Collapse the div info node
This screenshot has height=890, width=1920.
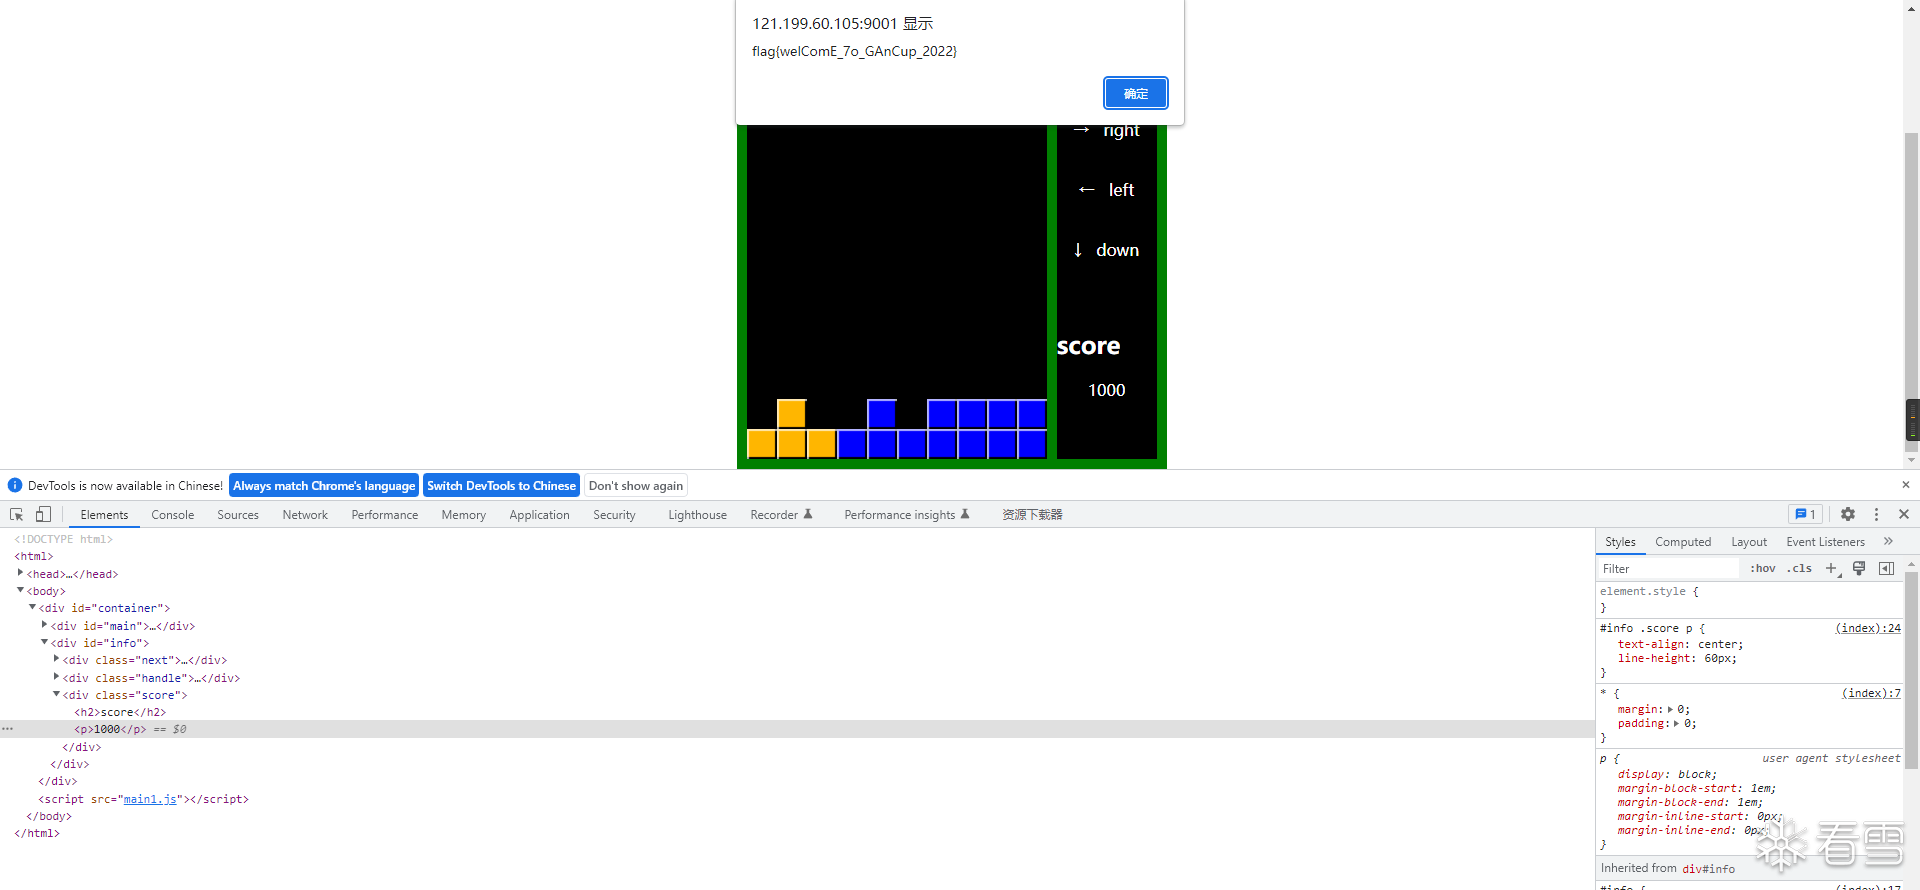tap(44, 642)
